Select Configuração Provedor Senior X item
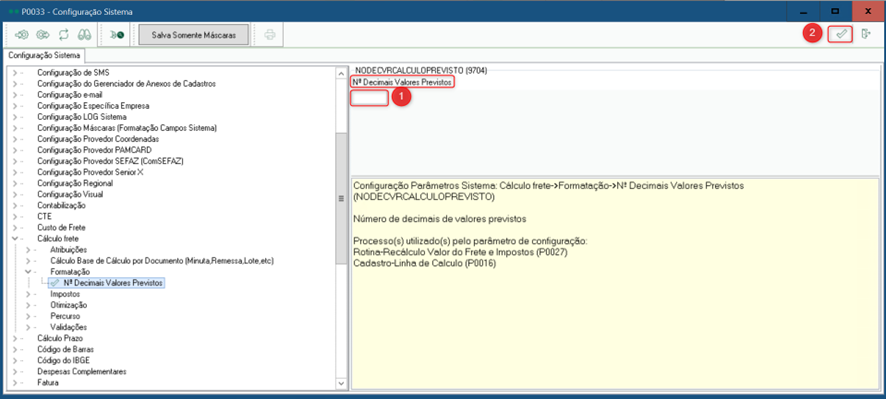 tap(90, 172)
